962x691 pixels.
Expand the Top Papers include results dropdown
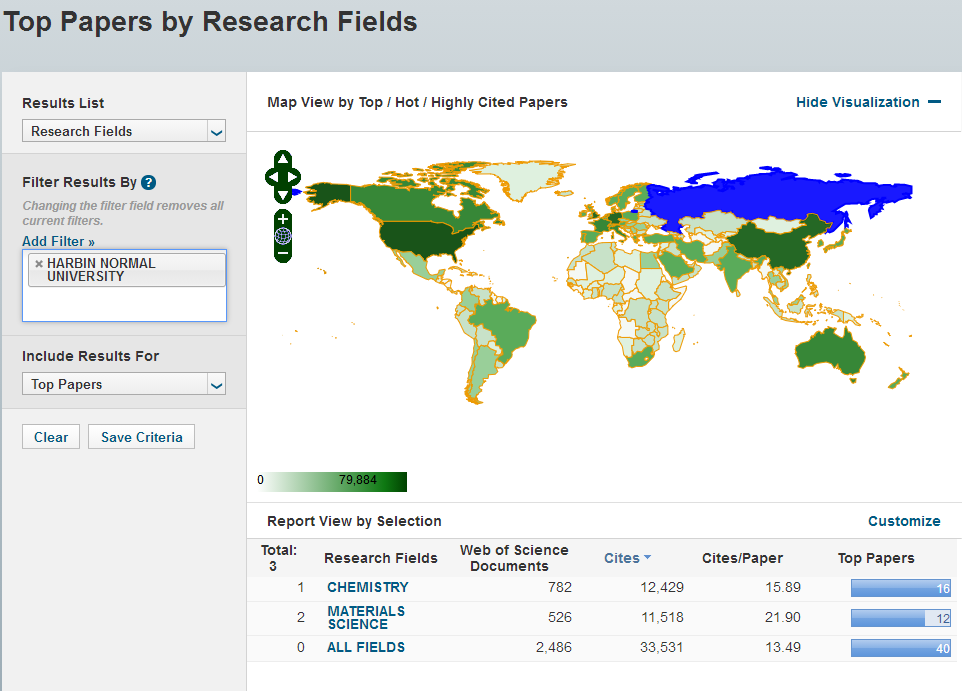[124, 384]
